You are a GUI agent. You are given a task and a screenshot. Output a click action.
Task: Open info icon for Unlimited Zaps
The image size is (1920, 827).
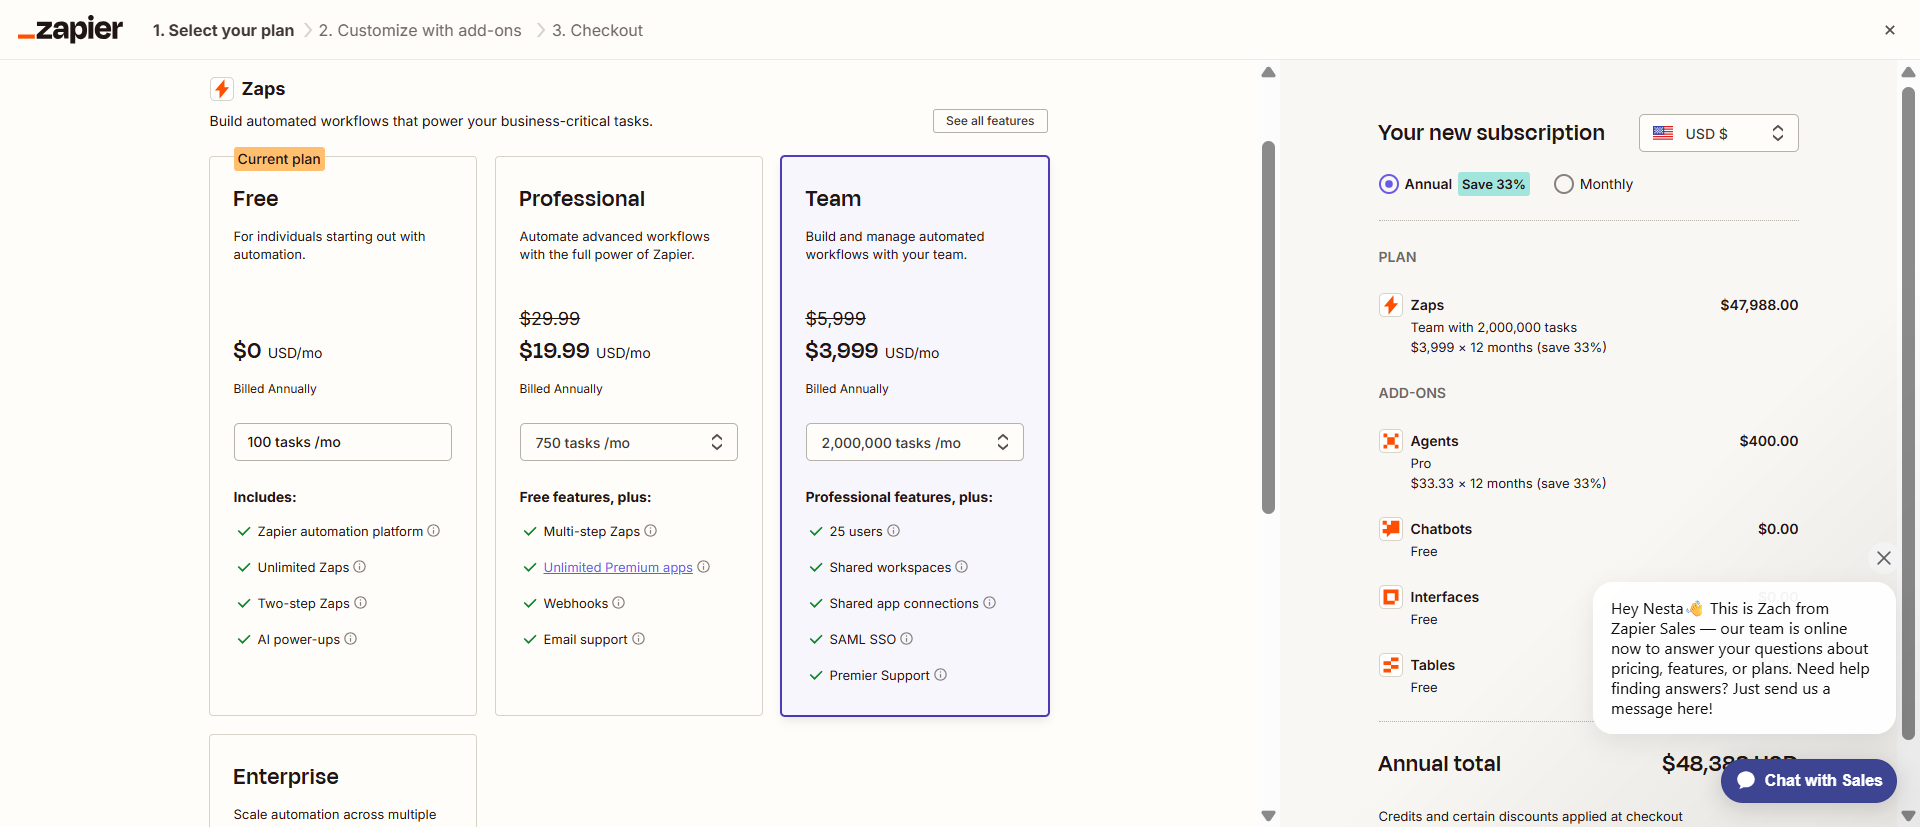[360, 567]
